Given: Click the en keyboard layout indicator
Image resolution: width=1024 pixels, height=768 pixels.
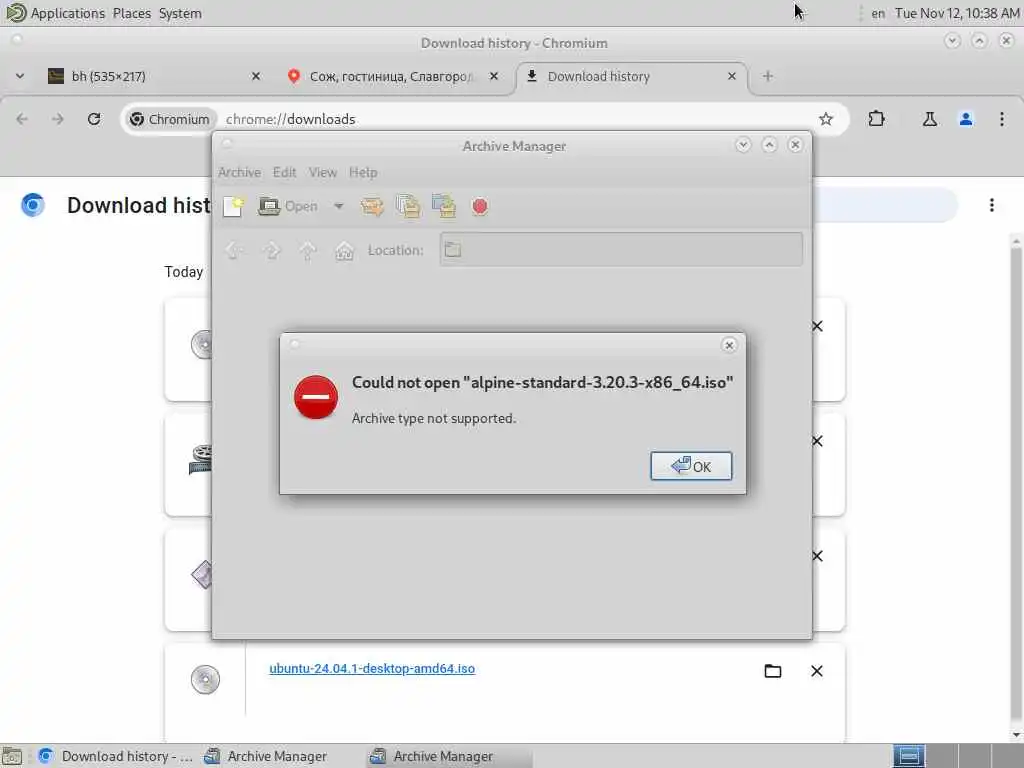Looking at the screenshot, I should point(878,13).
